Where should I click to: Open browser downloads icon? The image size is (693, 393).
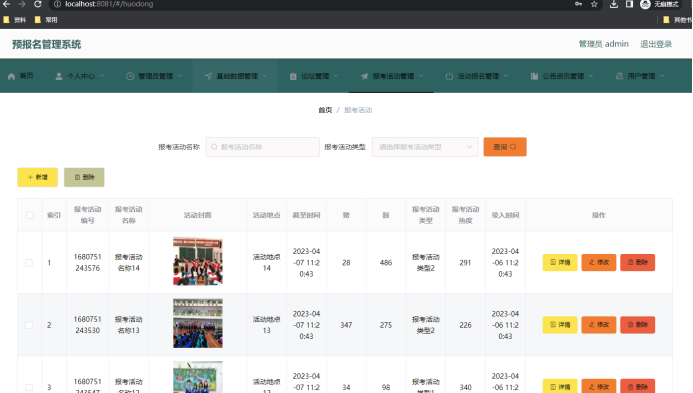613,4
